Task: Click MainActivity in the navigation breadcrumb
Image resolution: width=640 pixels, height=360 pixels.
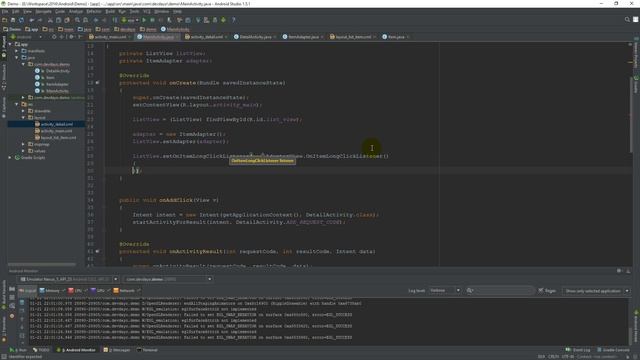Action: point(175,29)
